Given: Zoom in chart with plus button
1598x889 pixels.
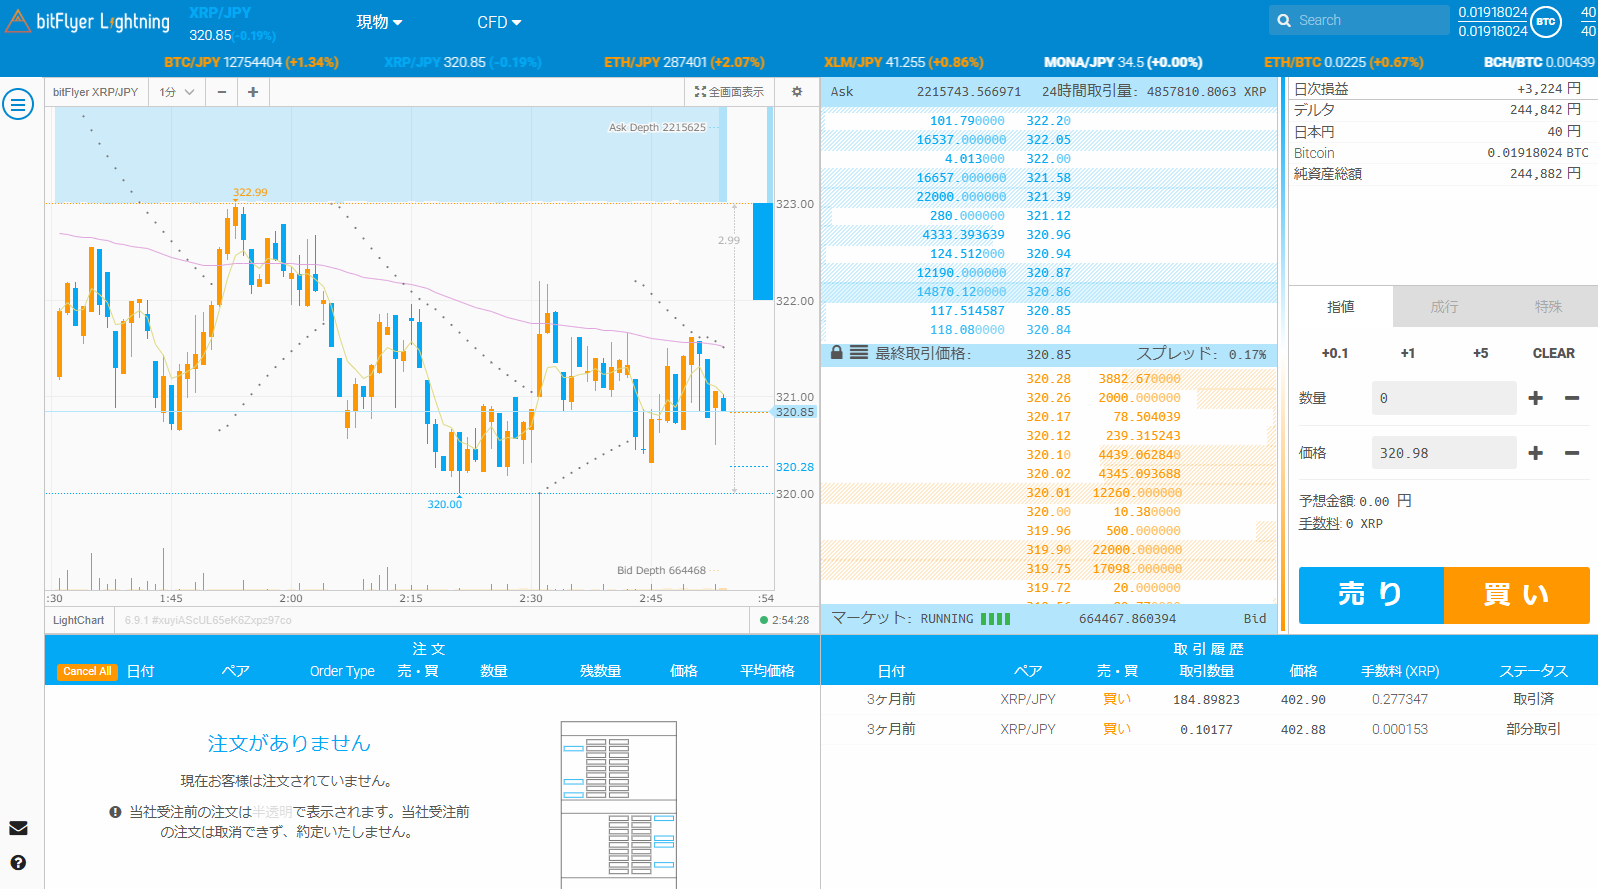Looking at the screenshot, I should coord(253,92).
